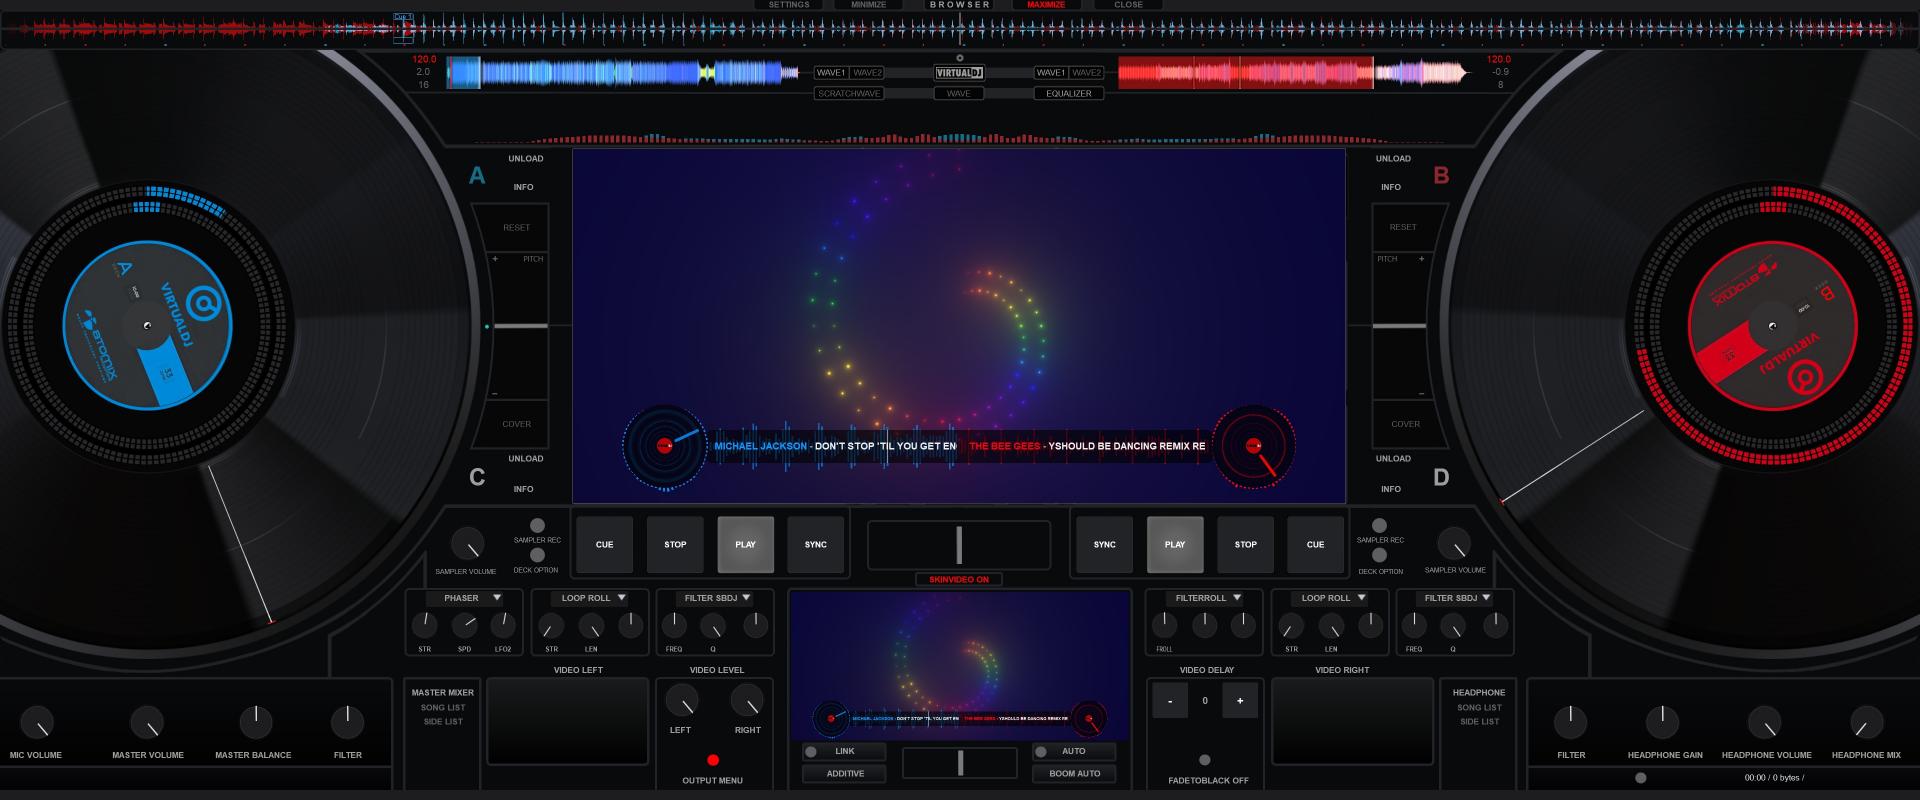Decrease video delay with minus button
Image resolution: width=1920 pixels, height=800 pixels.
point(1170,701)
